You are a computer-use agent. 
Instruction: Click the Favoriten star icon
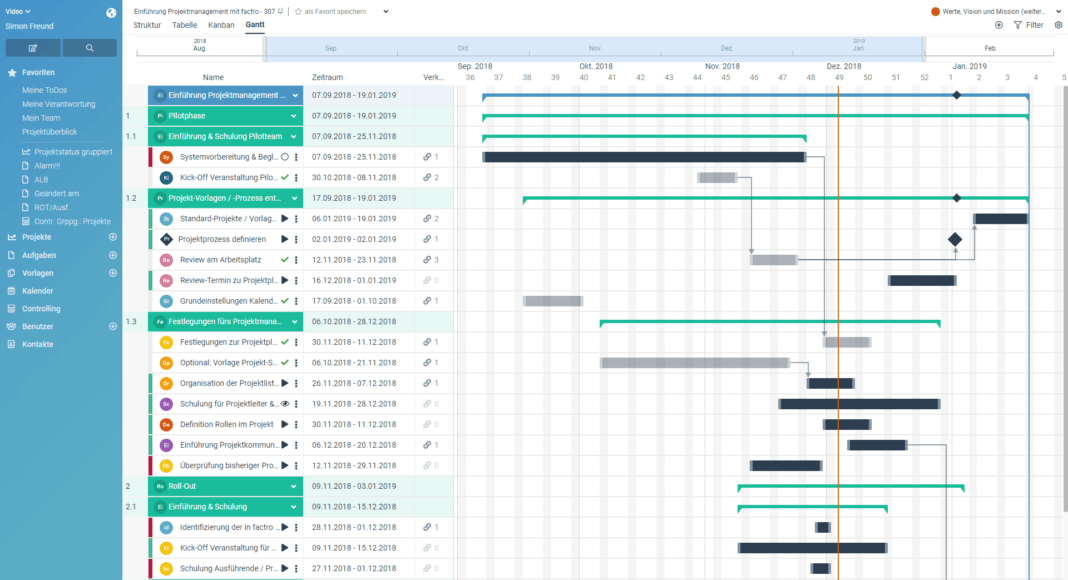coord(12,72)
